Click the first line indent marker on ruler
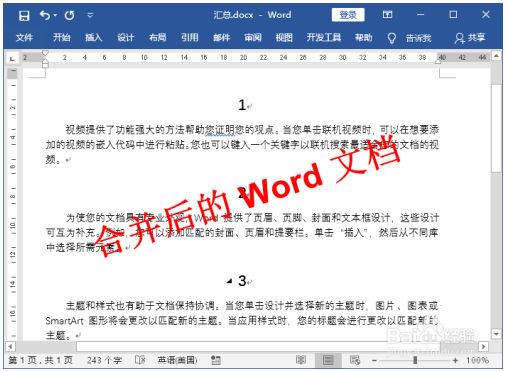Screen dimensions: 506x372 (45, 53)
